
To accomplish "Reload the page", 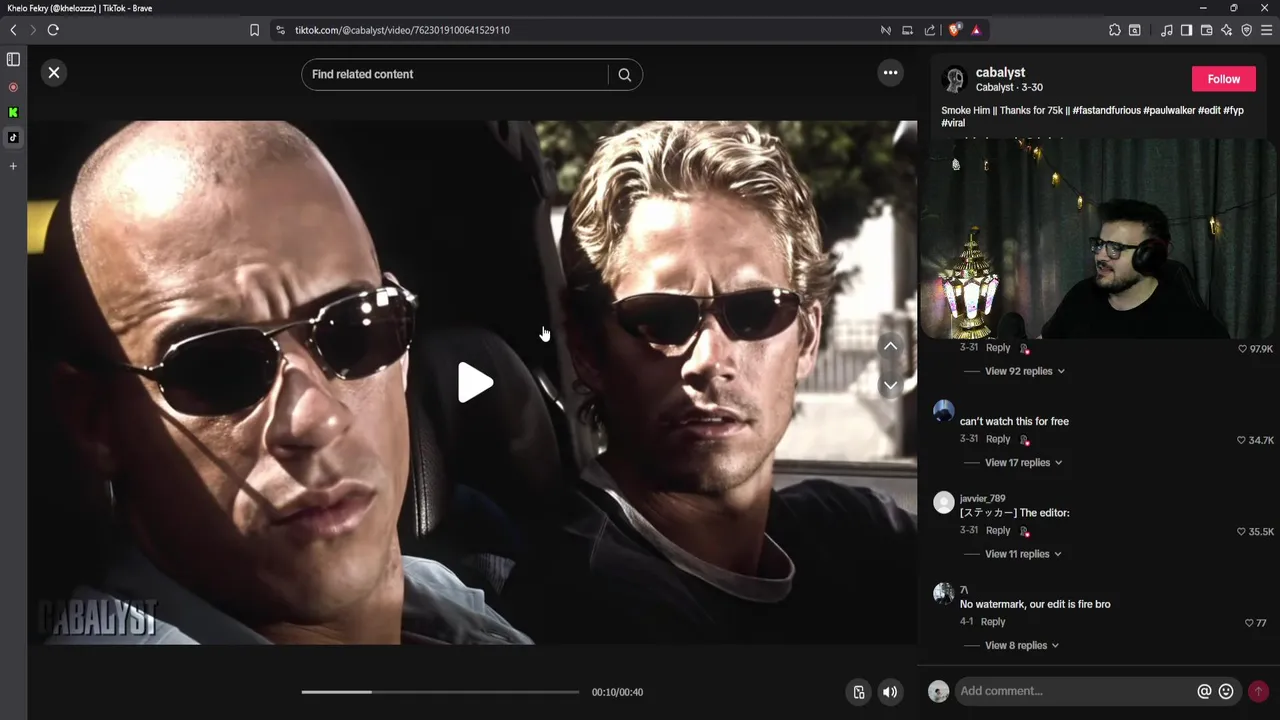I will click(53, 30).
